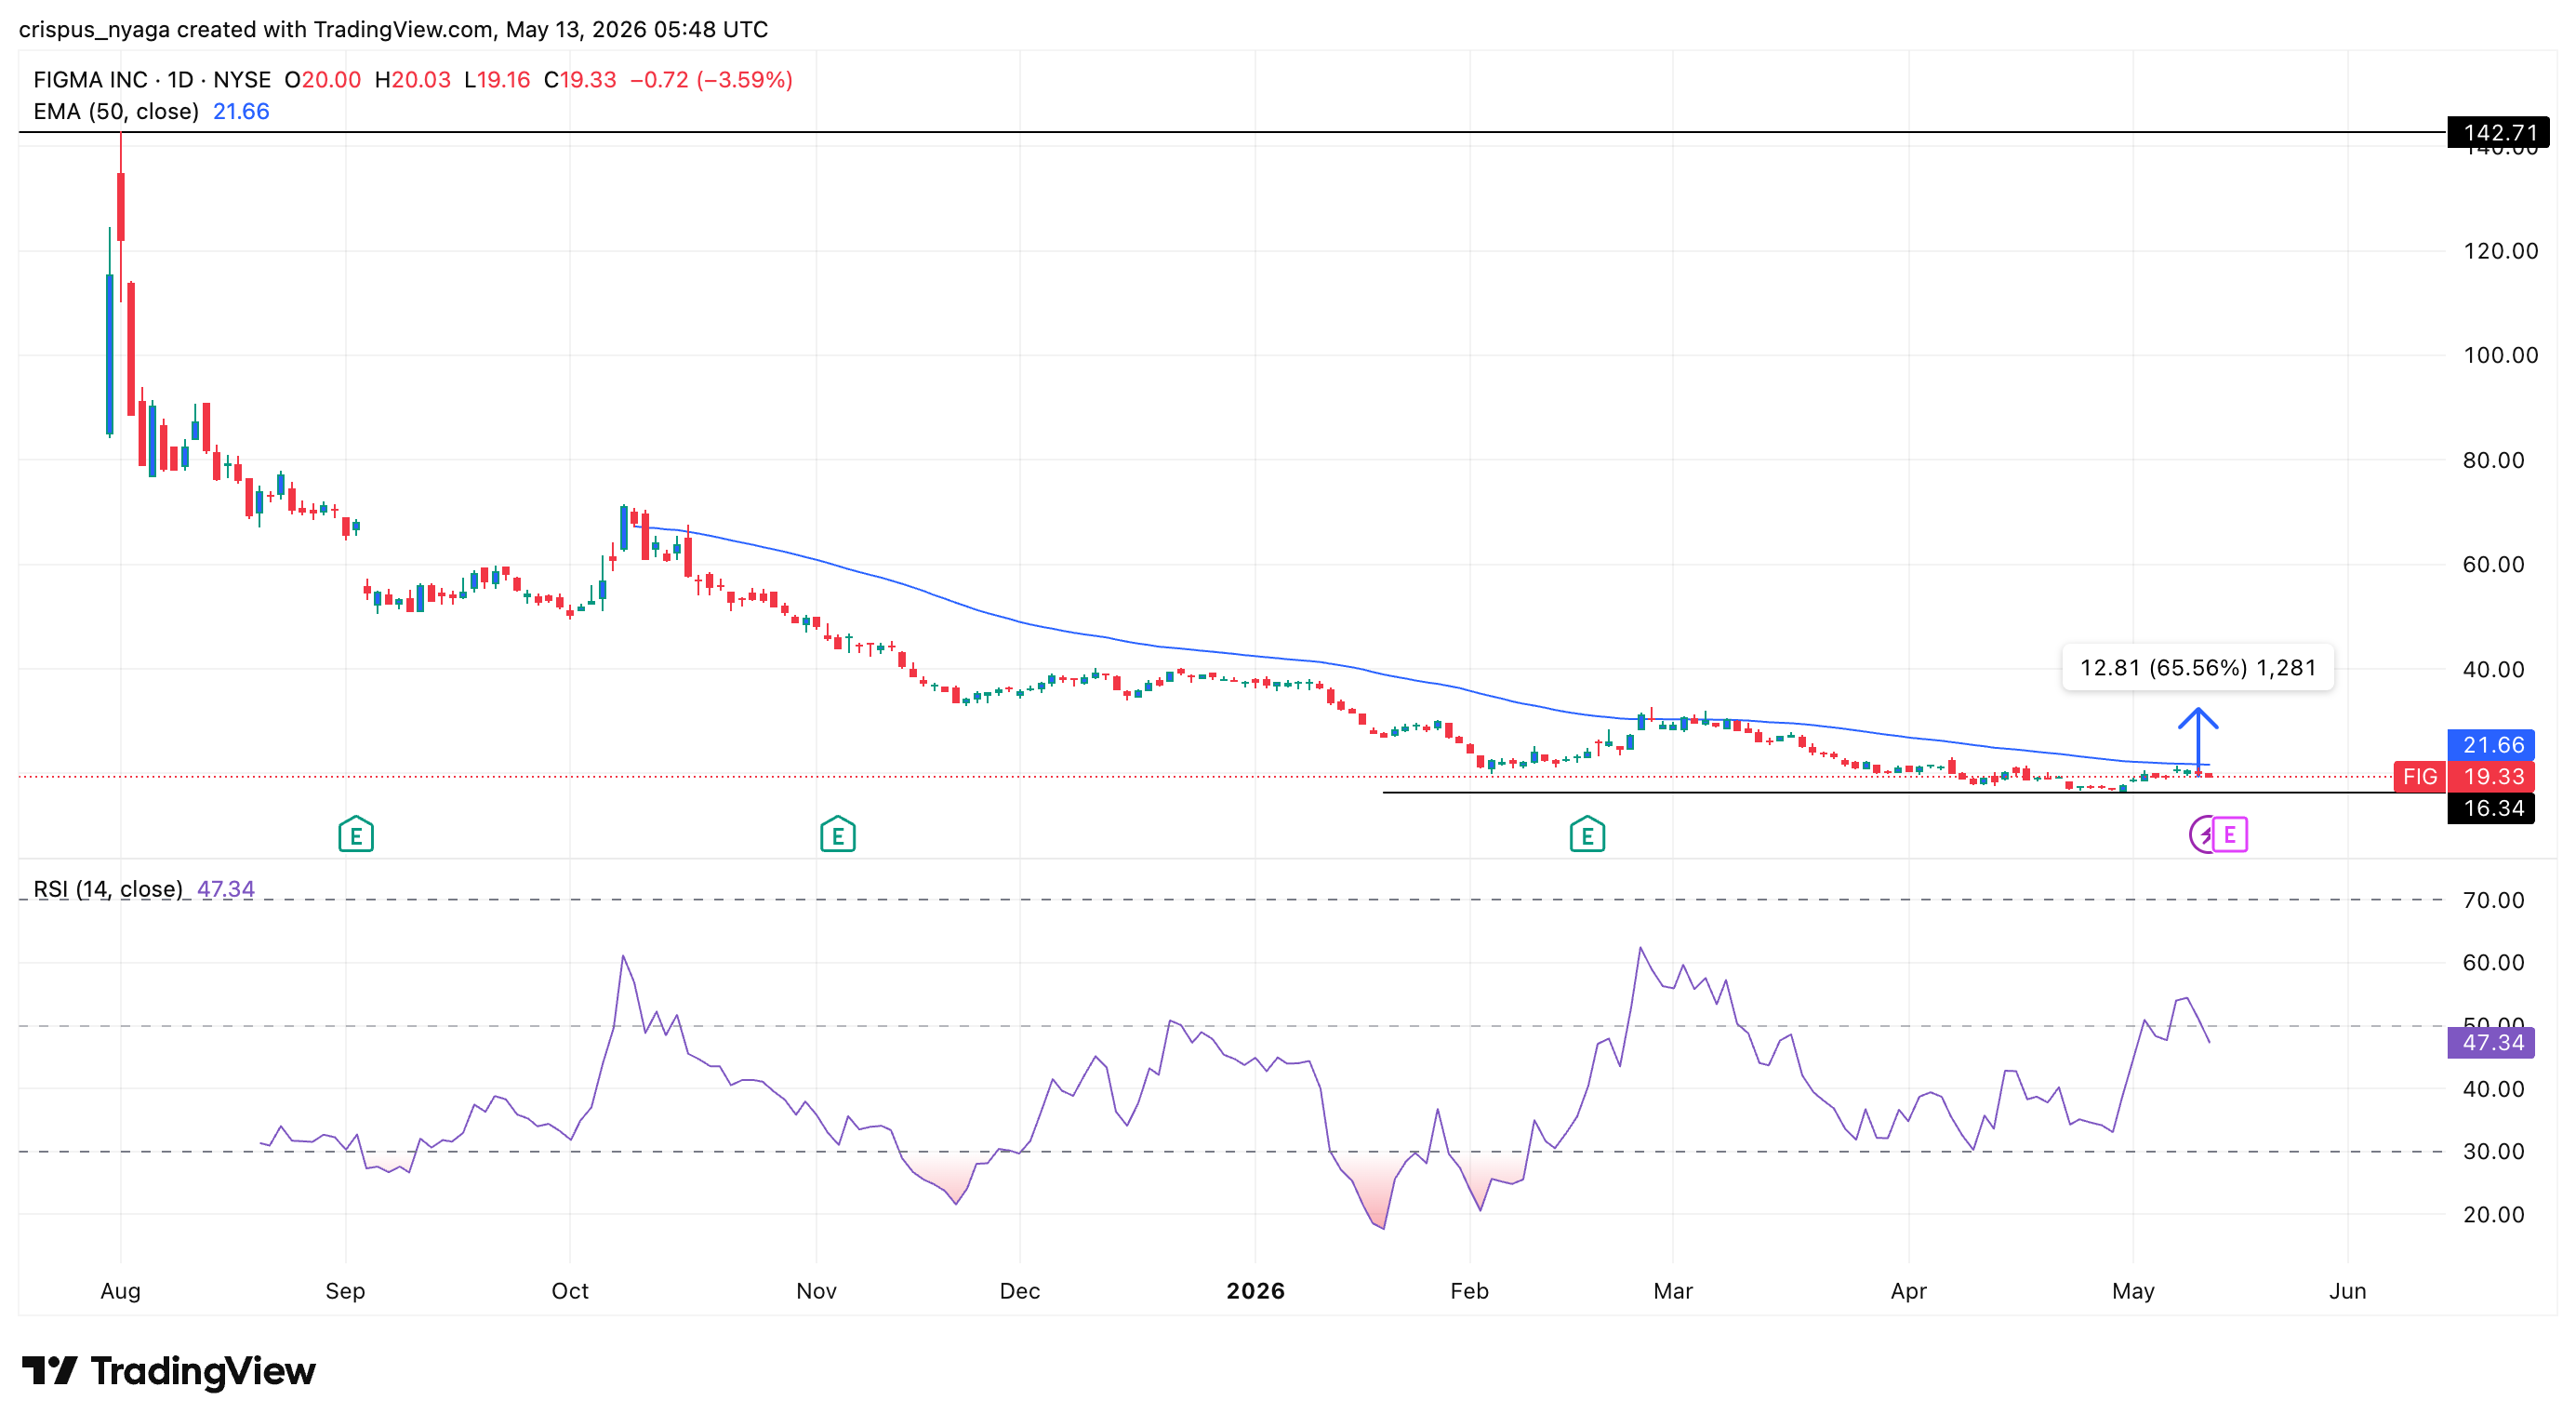The image size is (2576, 1427).
Task: Select the low value L19.16 in legend
Action: (498, 80)
